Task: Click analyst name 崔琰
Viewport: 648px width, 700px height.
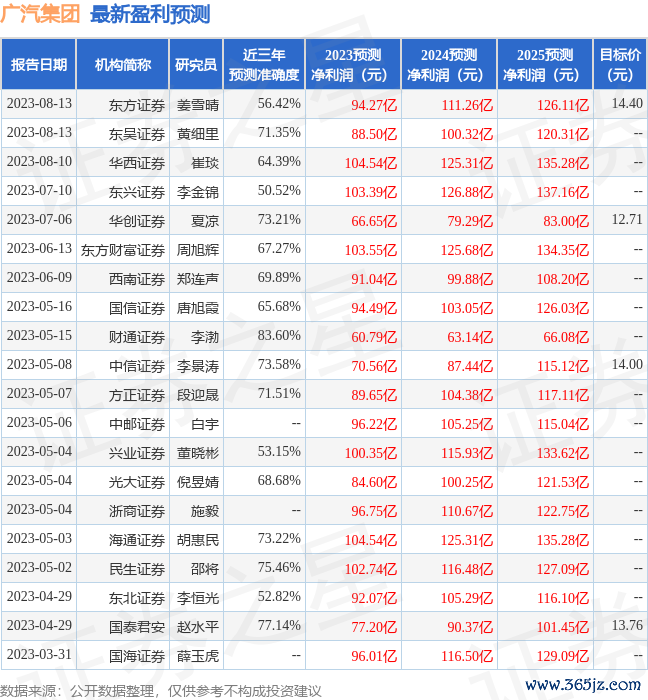Action: (x=205, y=163)
